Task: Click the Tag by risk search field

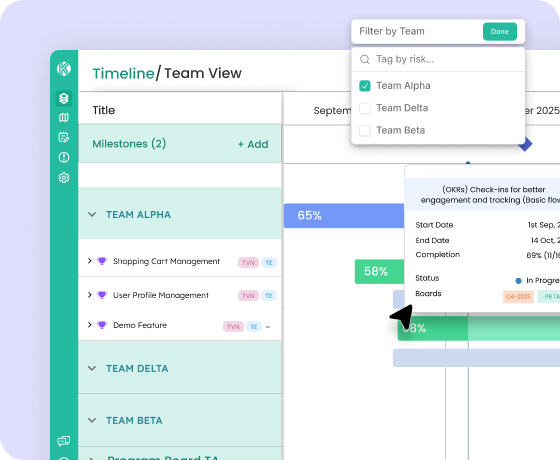Action: tap(438, 59)
